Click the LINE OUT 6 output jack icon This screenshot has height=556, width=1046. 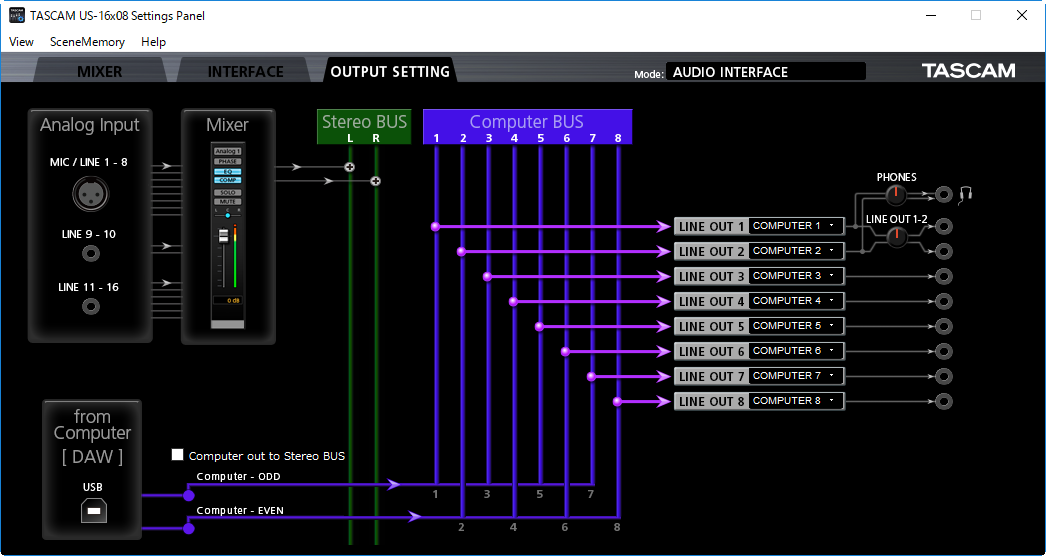pos(943,351)
